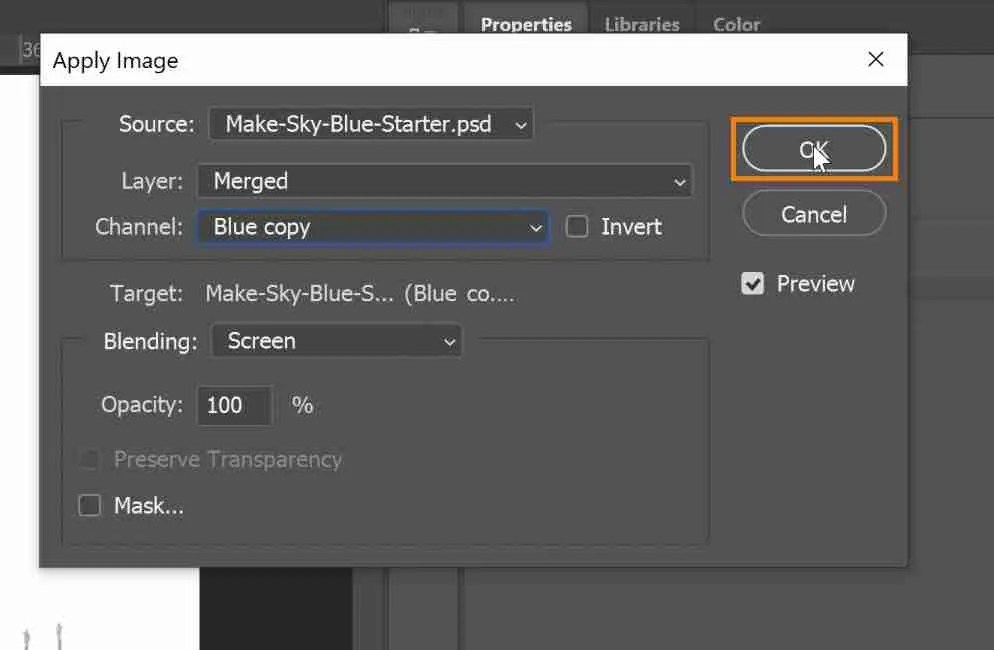Disable the Preview checkbox
The image size is (994, 650).
point(752,283)
